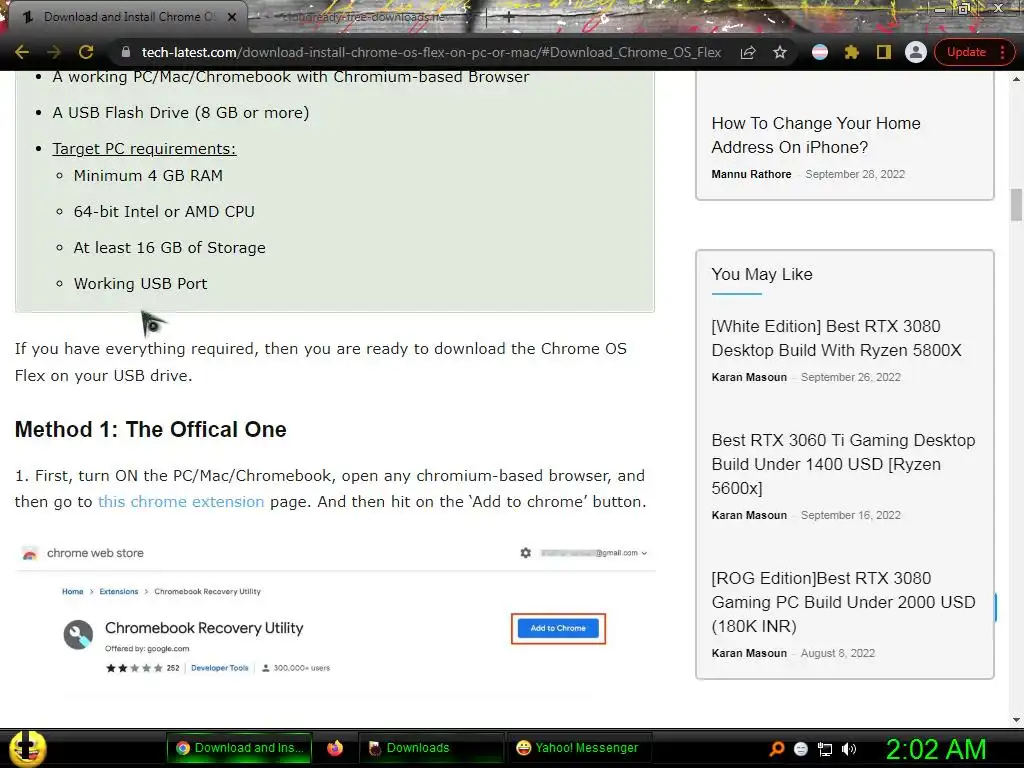Click the Add to Chrome button image

[x=558, y=628]
